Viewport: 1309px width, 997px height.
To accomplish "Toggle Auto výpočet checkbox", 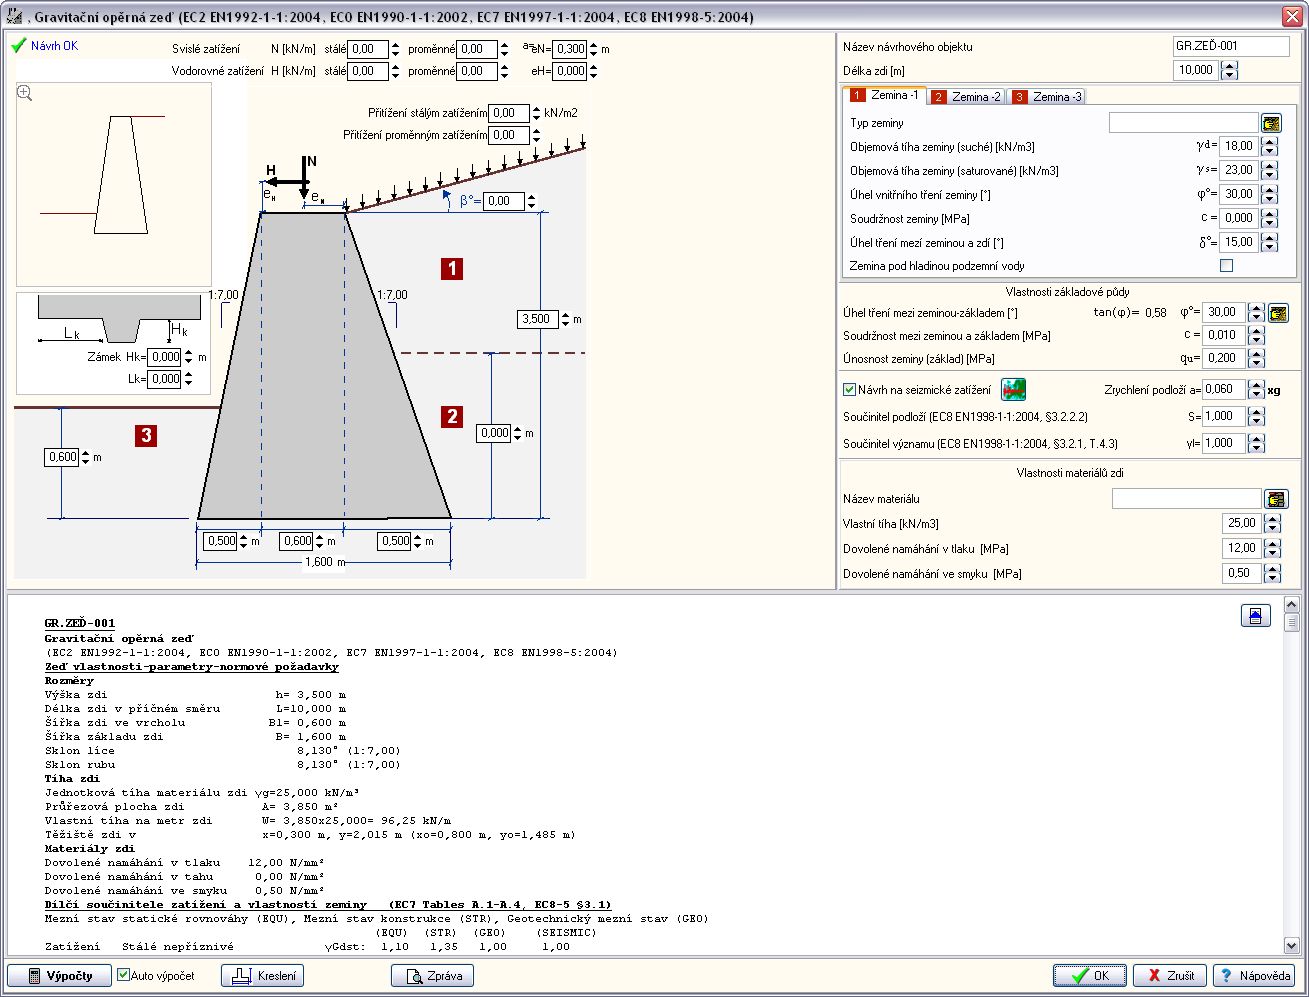I will (124, 975).
